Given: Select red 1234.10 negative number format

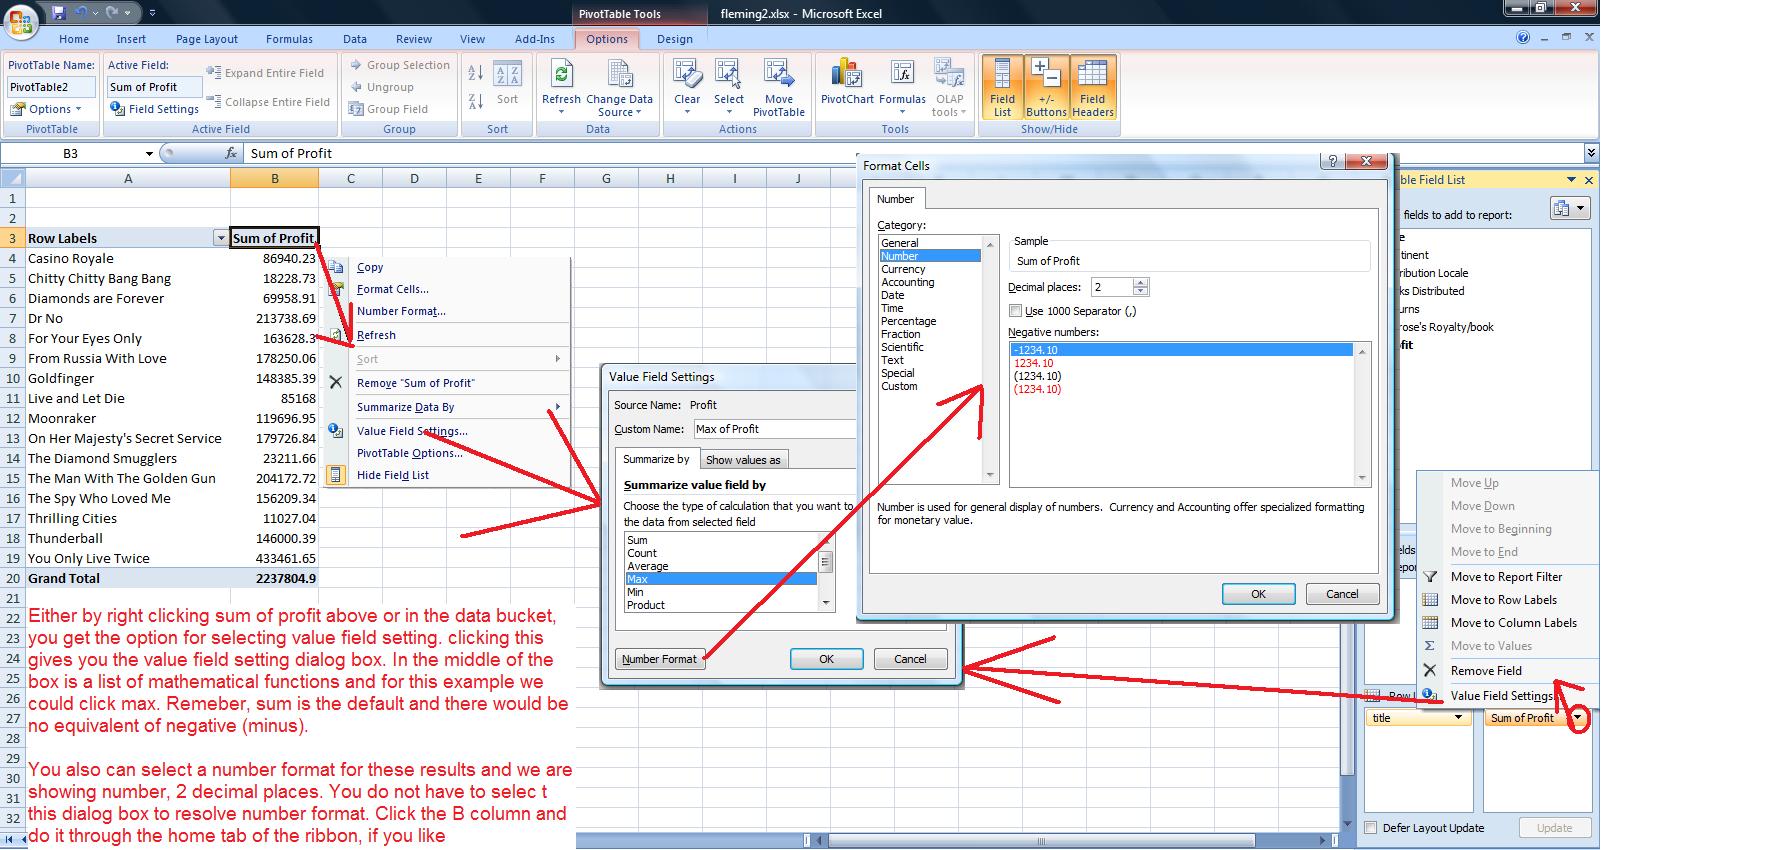Looking at the screenshot, I should pyautogui.click(x=1035, y=363).
